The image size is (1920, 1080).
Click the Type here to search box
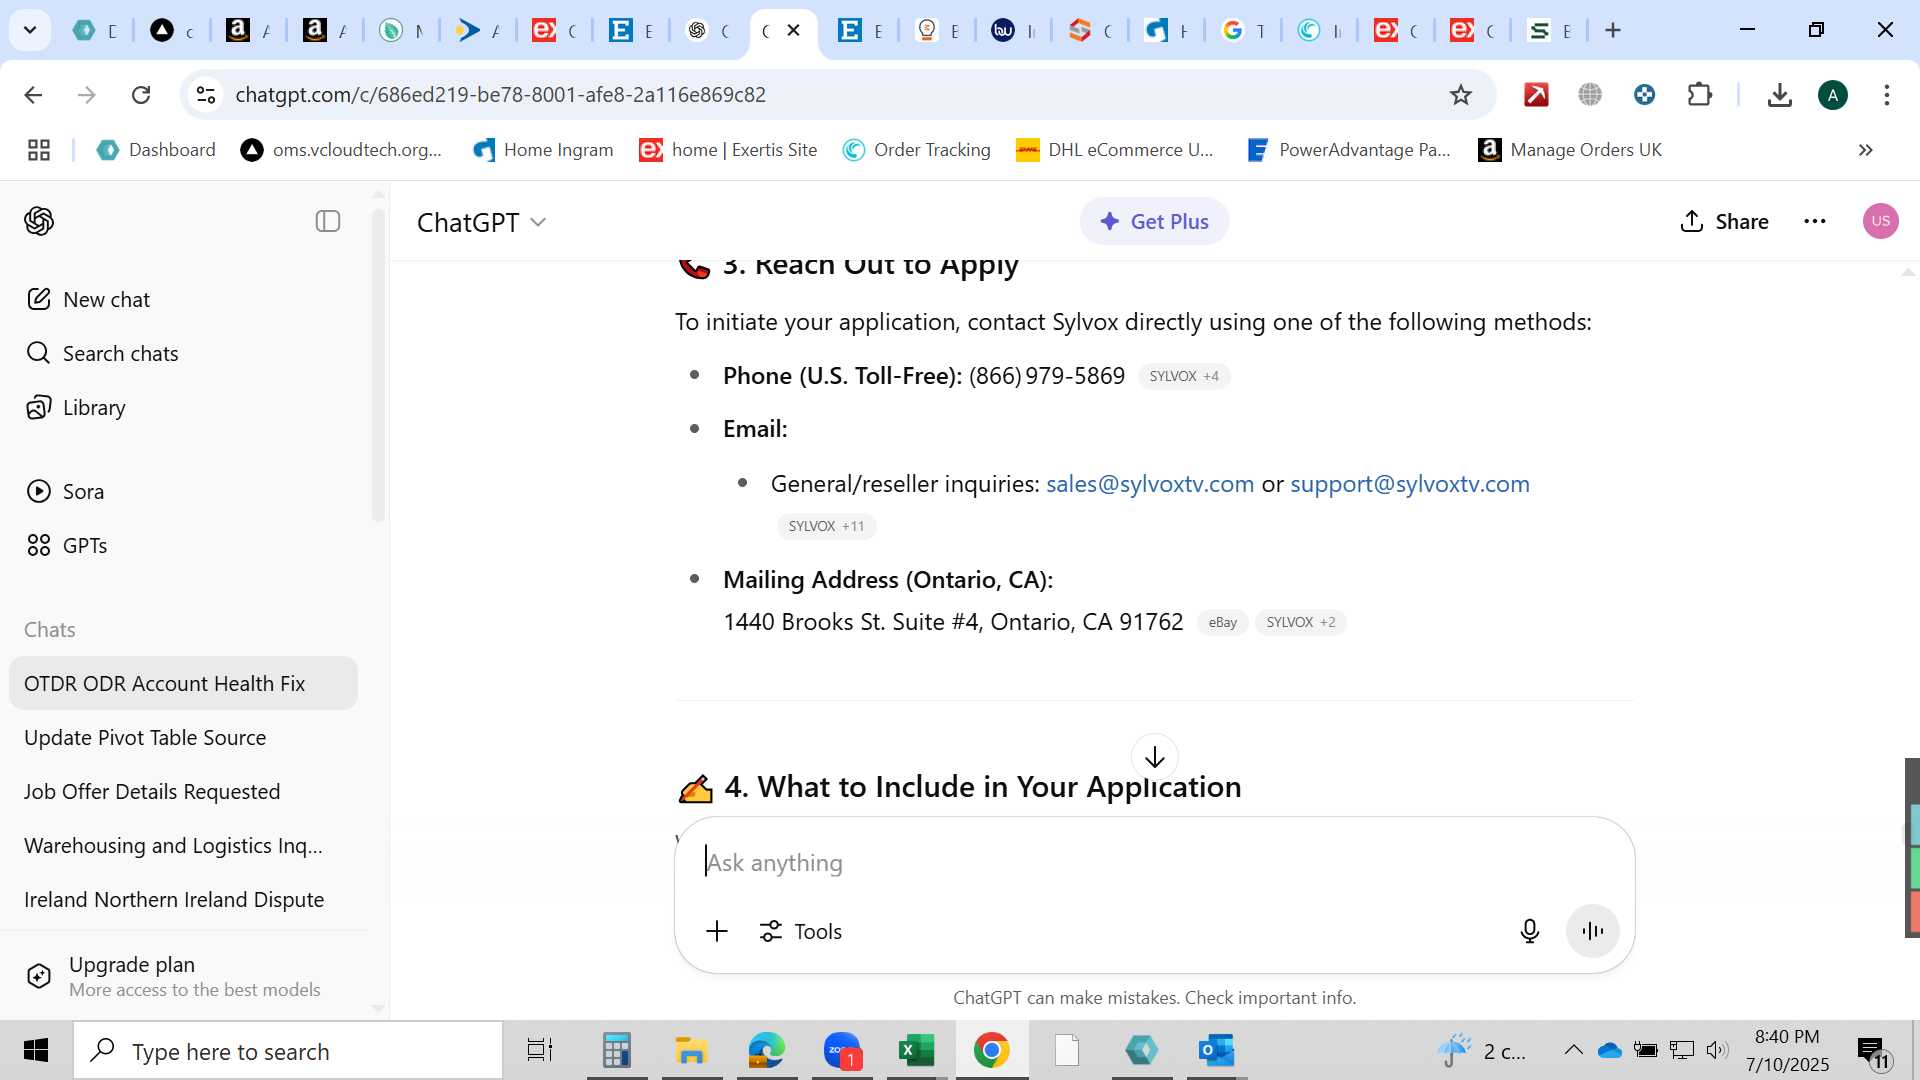click(288, 1051)
